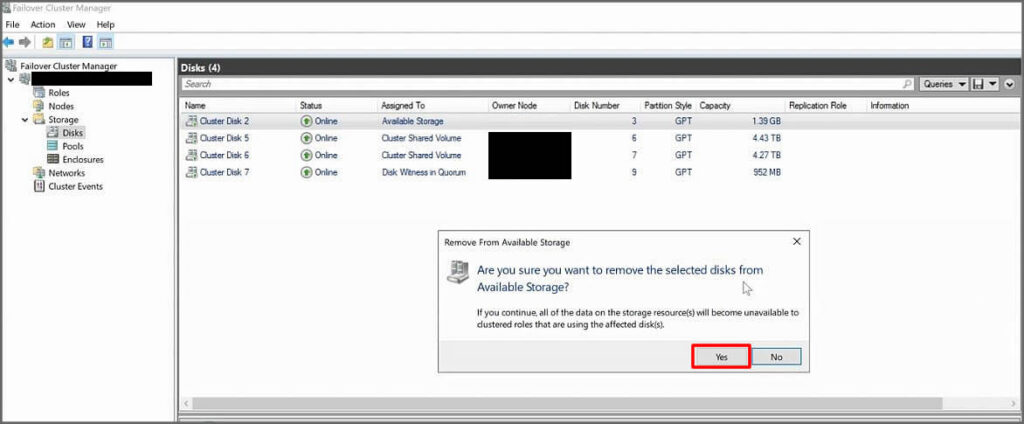
Task: Click Online status icon for Cluster Disk 7
Action: tap(306, 172)
